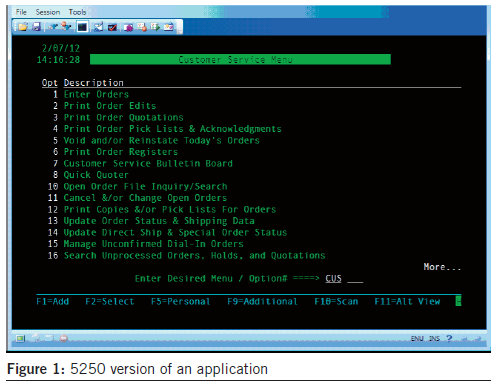Click the More... indicator
Viewport: 497px width, 386px height.
pyautogui.click(x=442, y=267)
